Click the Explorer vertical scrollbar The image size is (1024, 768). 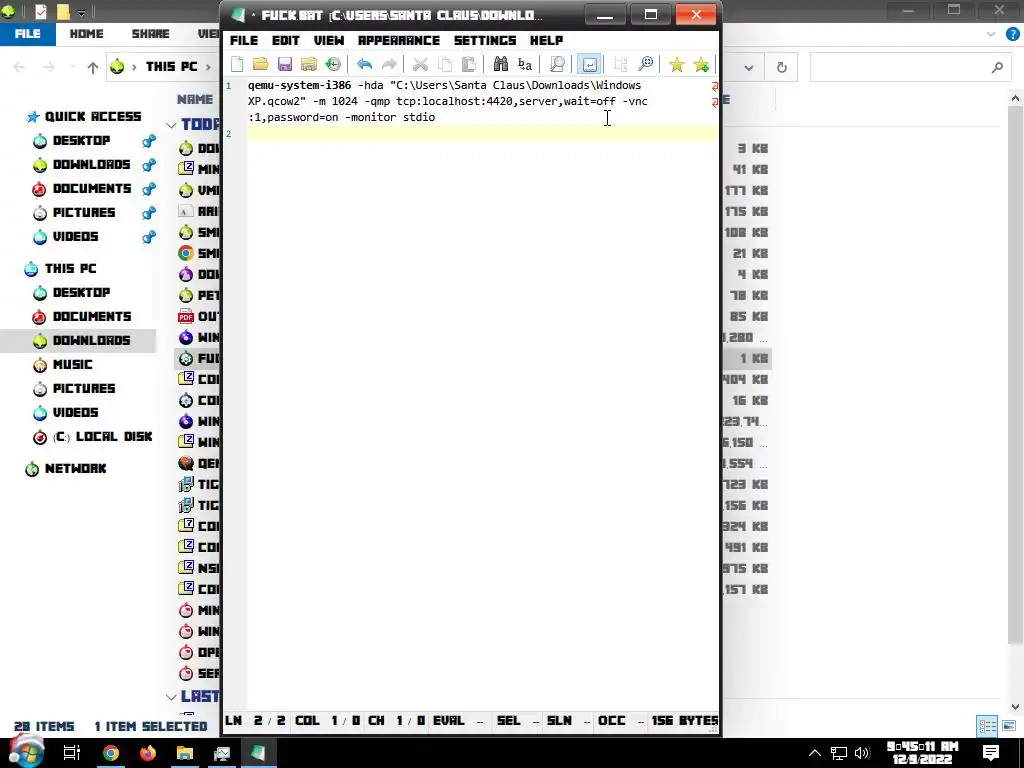[x=1015, y=376]
